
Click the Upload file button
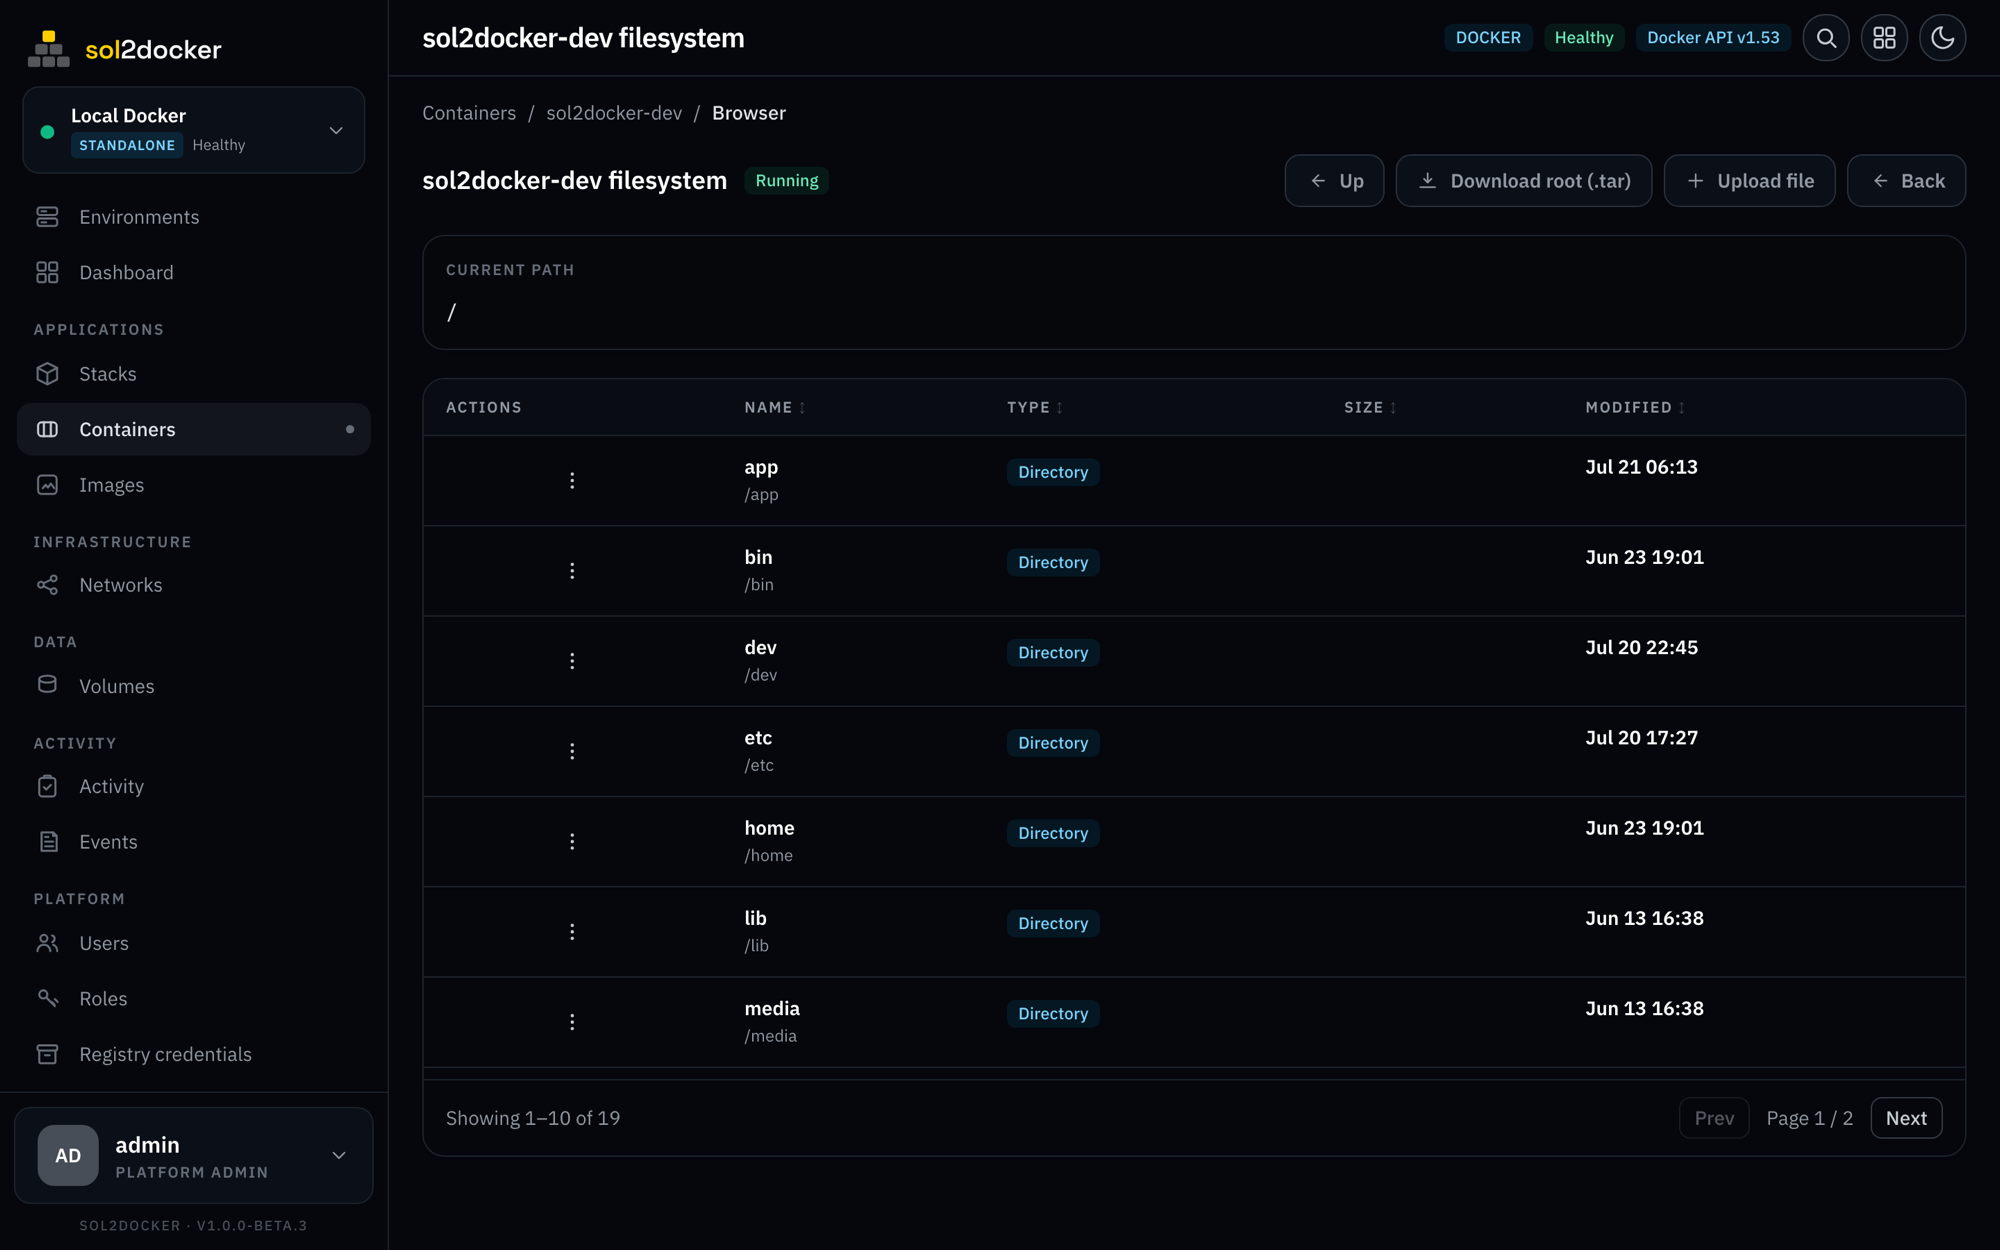(1749, 181)
